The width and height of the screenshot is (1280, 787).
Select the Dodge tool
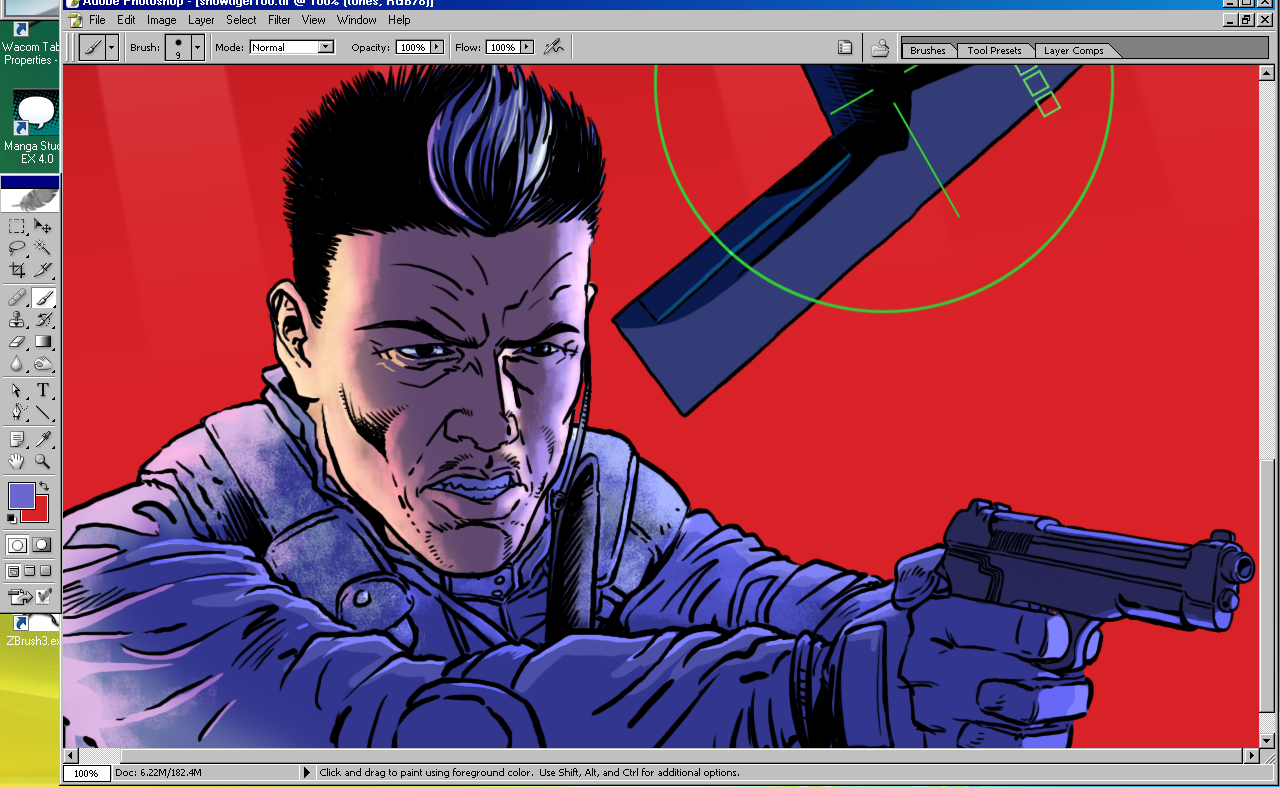43,364
